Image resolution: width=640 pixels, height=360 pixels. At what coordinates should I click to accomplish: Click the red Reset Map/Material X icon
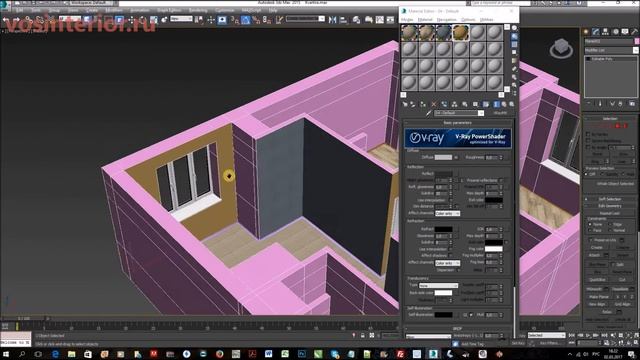coord(433,104)
